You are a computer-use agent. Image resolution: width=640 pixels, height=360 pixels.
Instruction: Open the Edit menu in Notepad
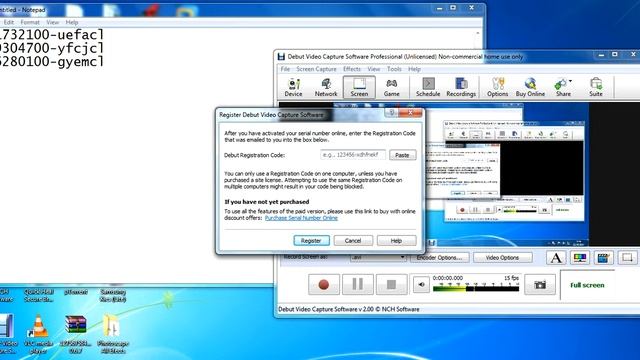(x=9, y=22)
